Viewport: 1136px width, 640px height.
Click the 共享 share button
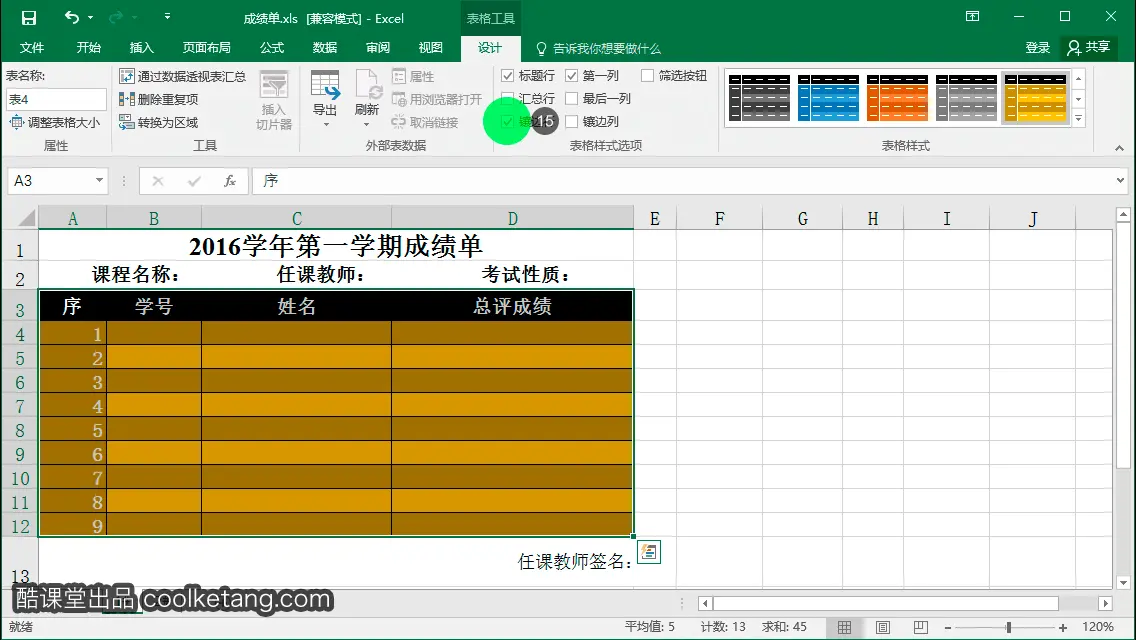(1089, 48)
